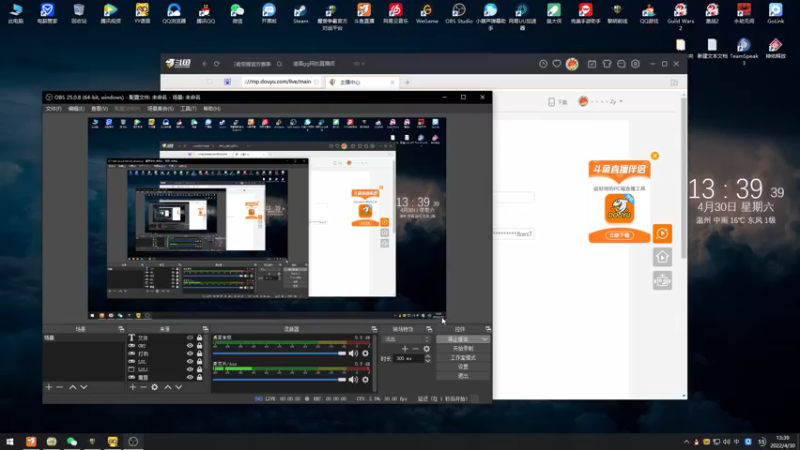The image size is (800, 450).
Task: Toggle lock of the last source row
Action: 199,378
